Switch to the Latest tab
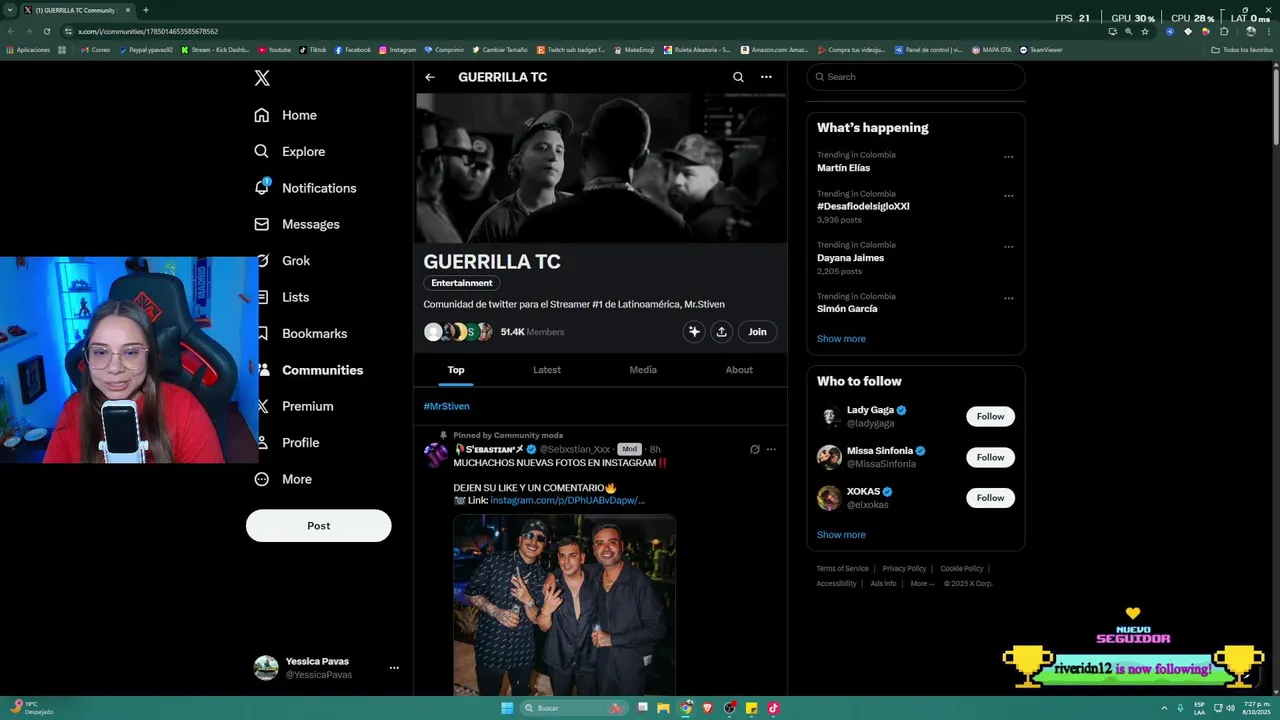This screenshot has width=1280, height=720. click(x=547, y=370)
